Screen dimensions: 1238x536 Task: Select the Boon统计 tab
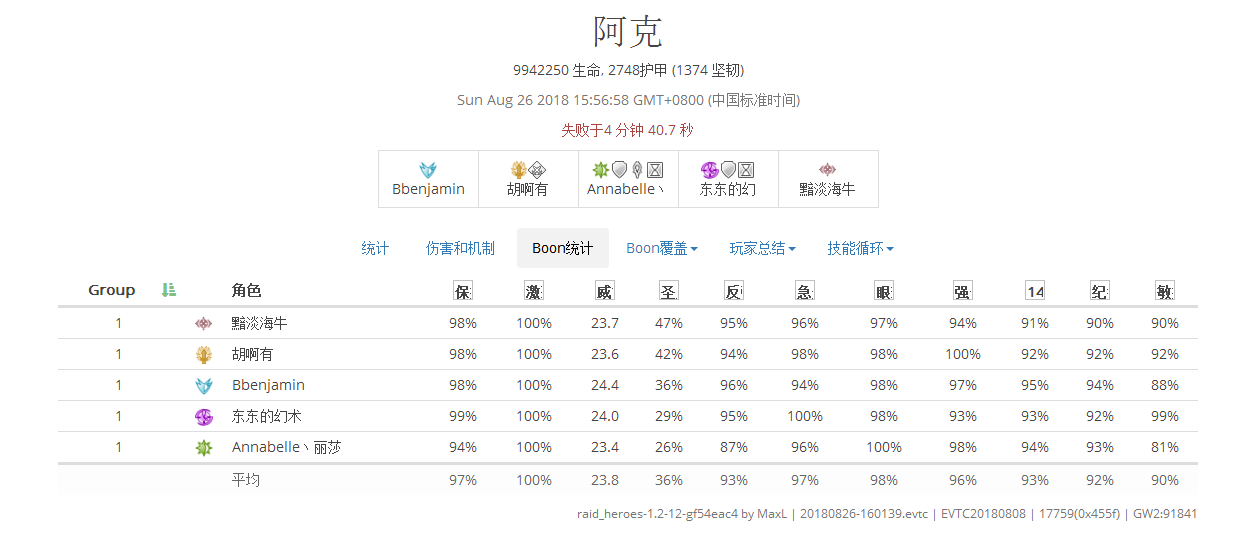coord(563,248)
